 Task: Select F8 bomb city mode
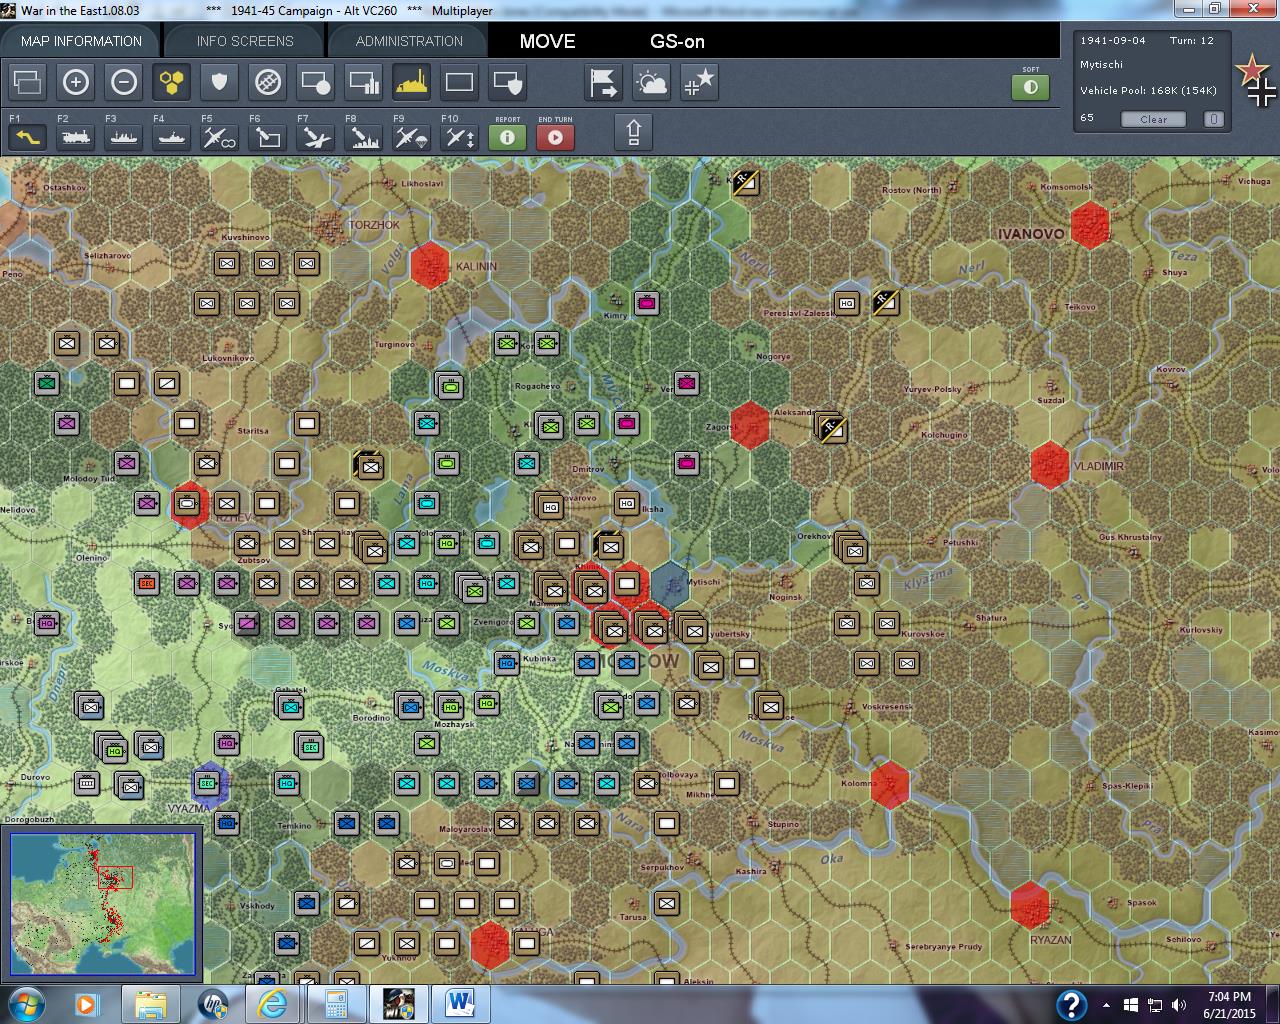363,136
